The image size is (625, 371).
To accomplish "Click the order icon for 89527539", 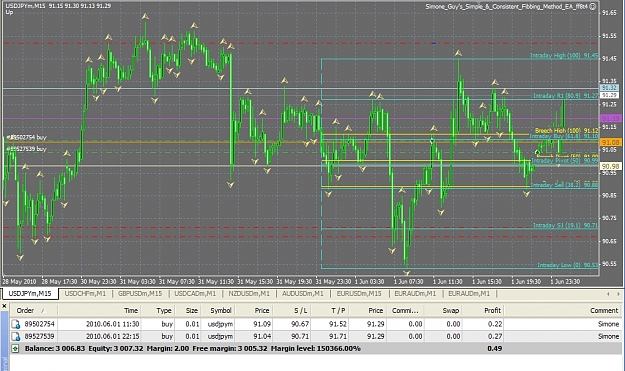I will tap(16, 336).
